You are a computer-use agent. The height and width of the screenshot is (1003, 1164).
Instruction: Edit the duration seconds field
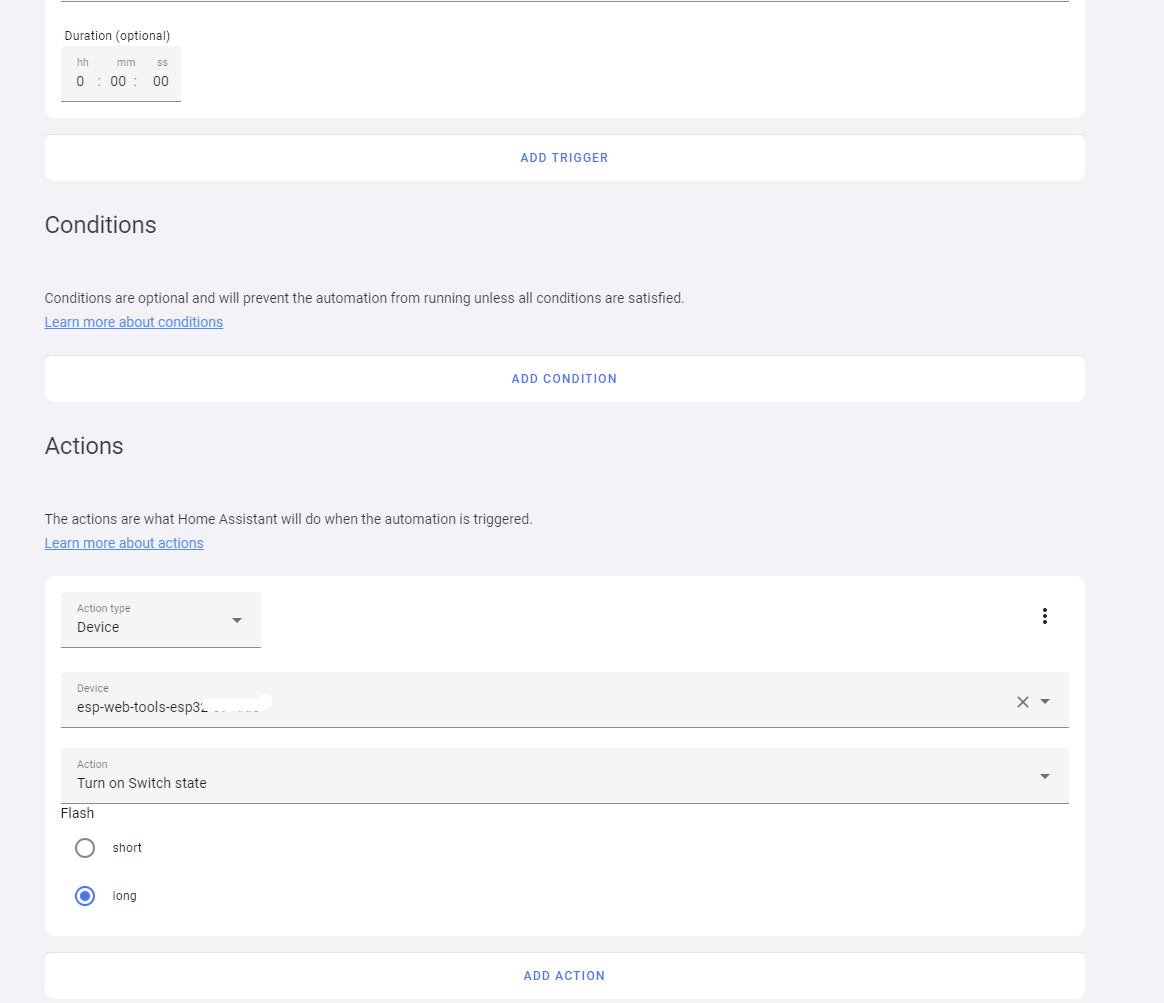(x=160, y=81)
